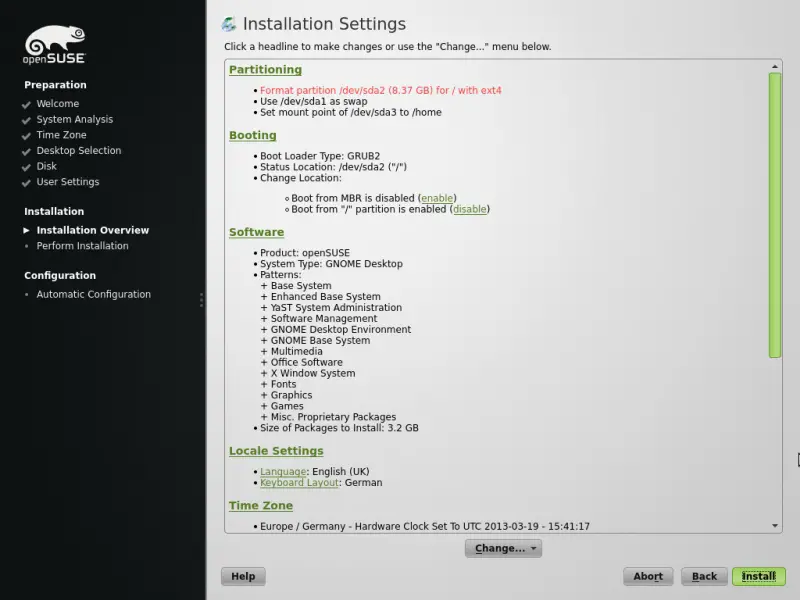Click the 'Office Software' pattern

coord(307,362)
